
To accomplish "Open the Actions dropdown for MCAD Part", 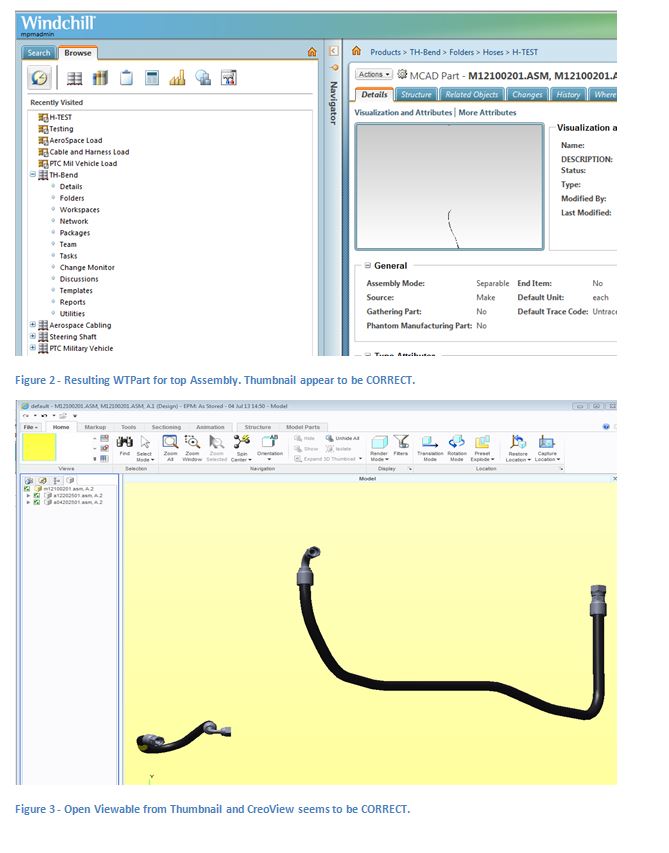I will click(x=374, y=75).
